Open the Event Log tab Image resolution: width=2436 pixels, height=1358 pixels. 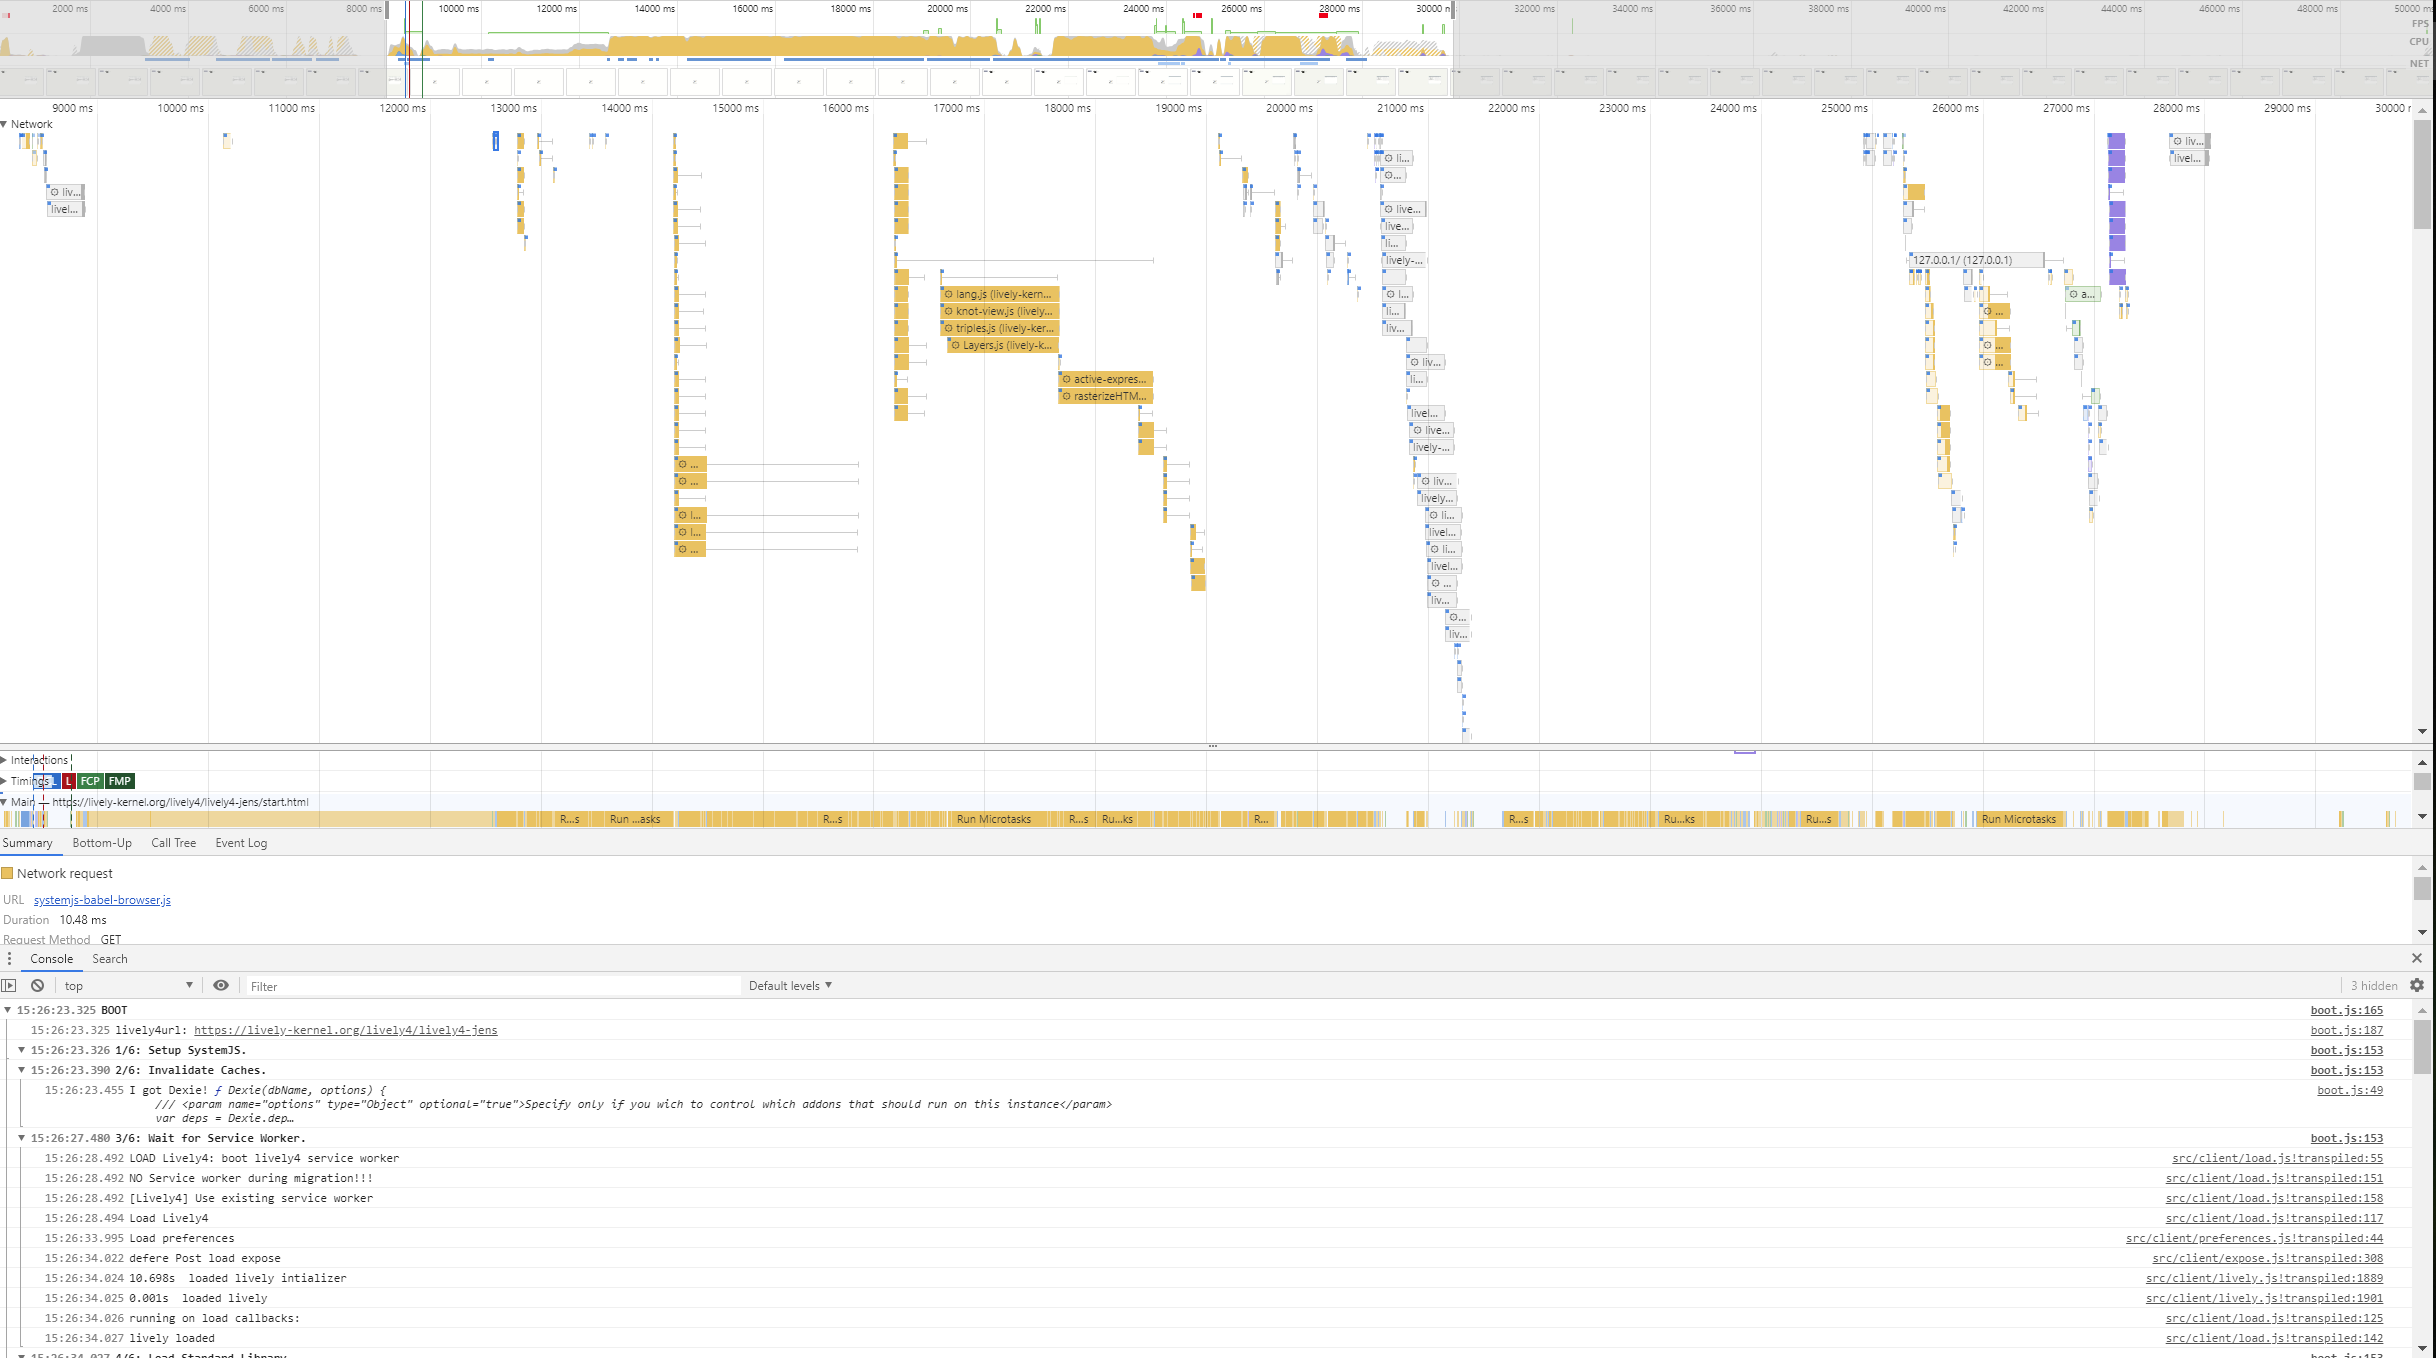pos(241,843)
